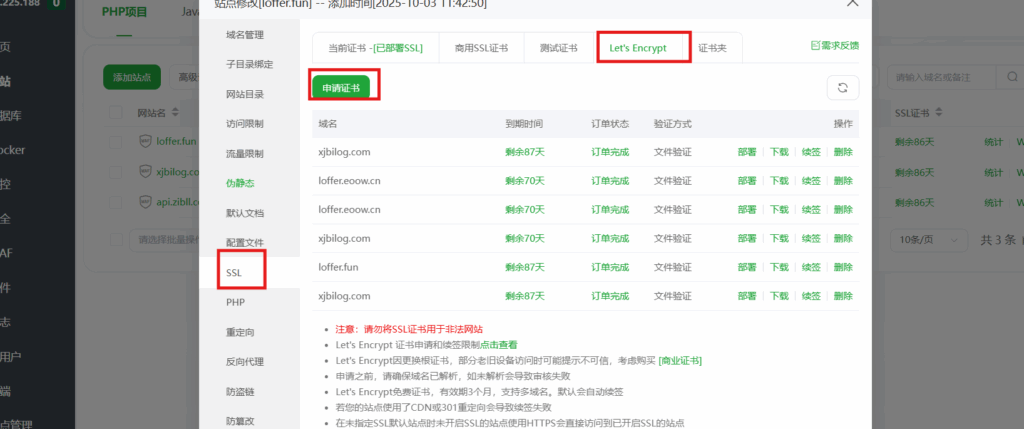Switch to the 商用SSL证书 tab

click(x=481, y=48)
